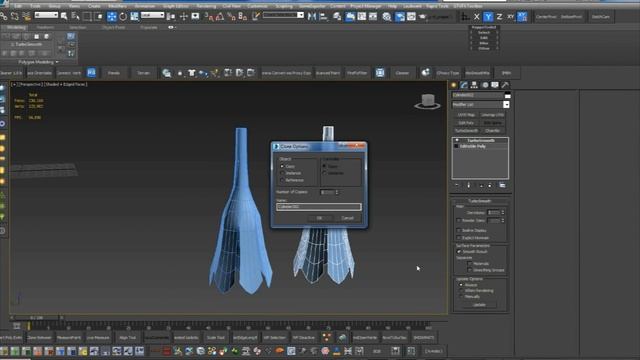Toggle the Window/Crossing selection icon

(x=98, y=16)
